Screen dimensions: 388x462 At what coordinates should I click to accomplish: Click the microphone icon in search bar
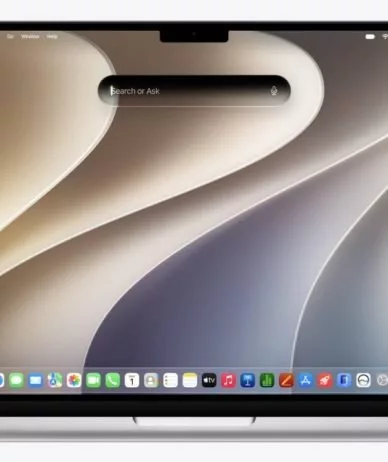274,91
